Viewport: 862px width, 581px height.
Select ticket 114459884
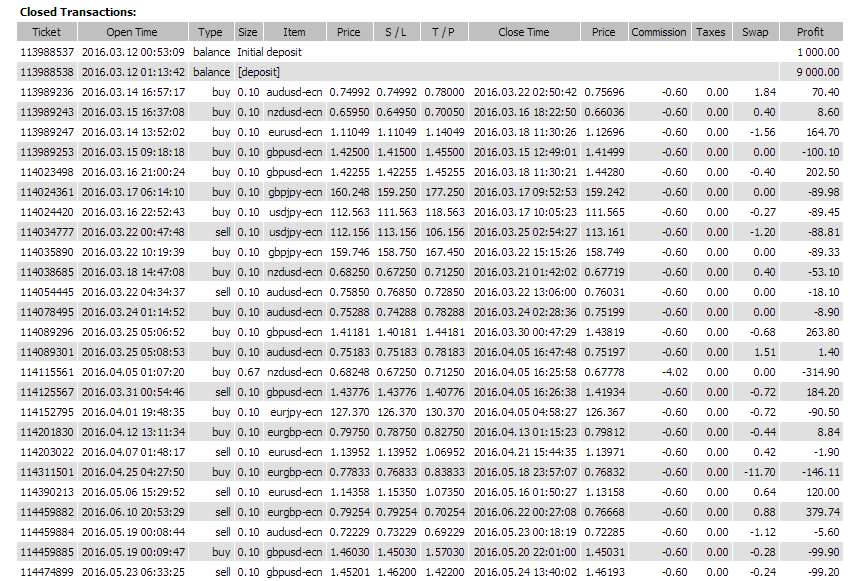[x=47, y=532]
